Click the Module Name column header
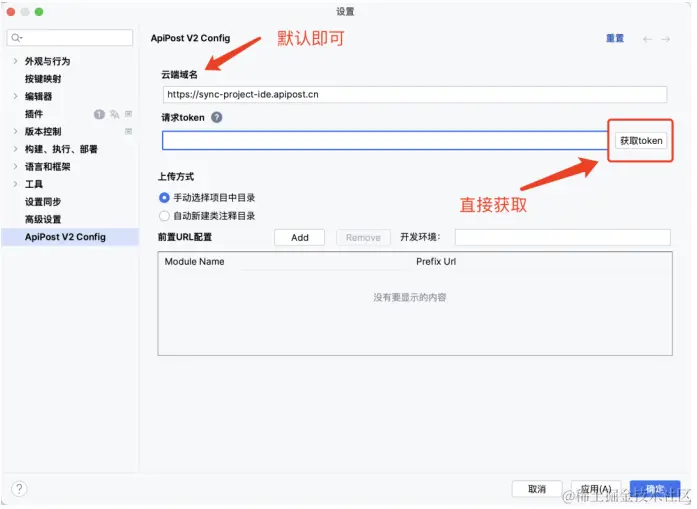697x509 pixels. (196, 263)
